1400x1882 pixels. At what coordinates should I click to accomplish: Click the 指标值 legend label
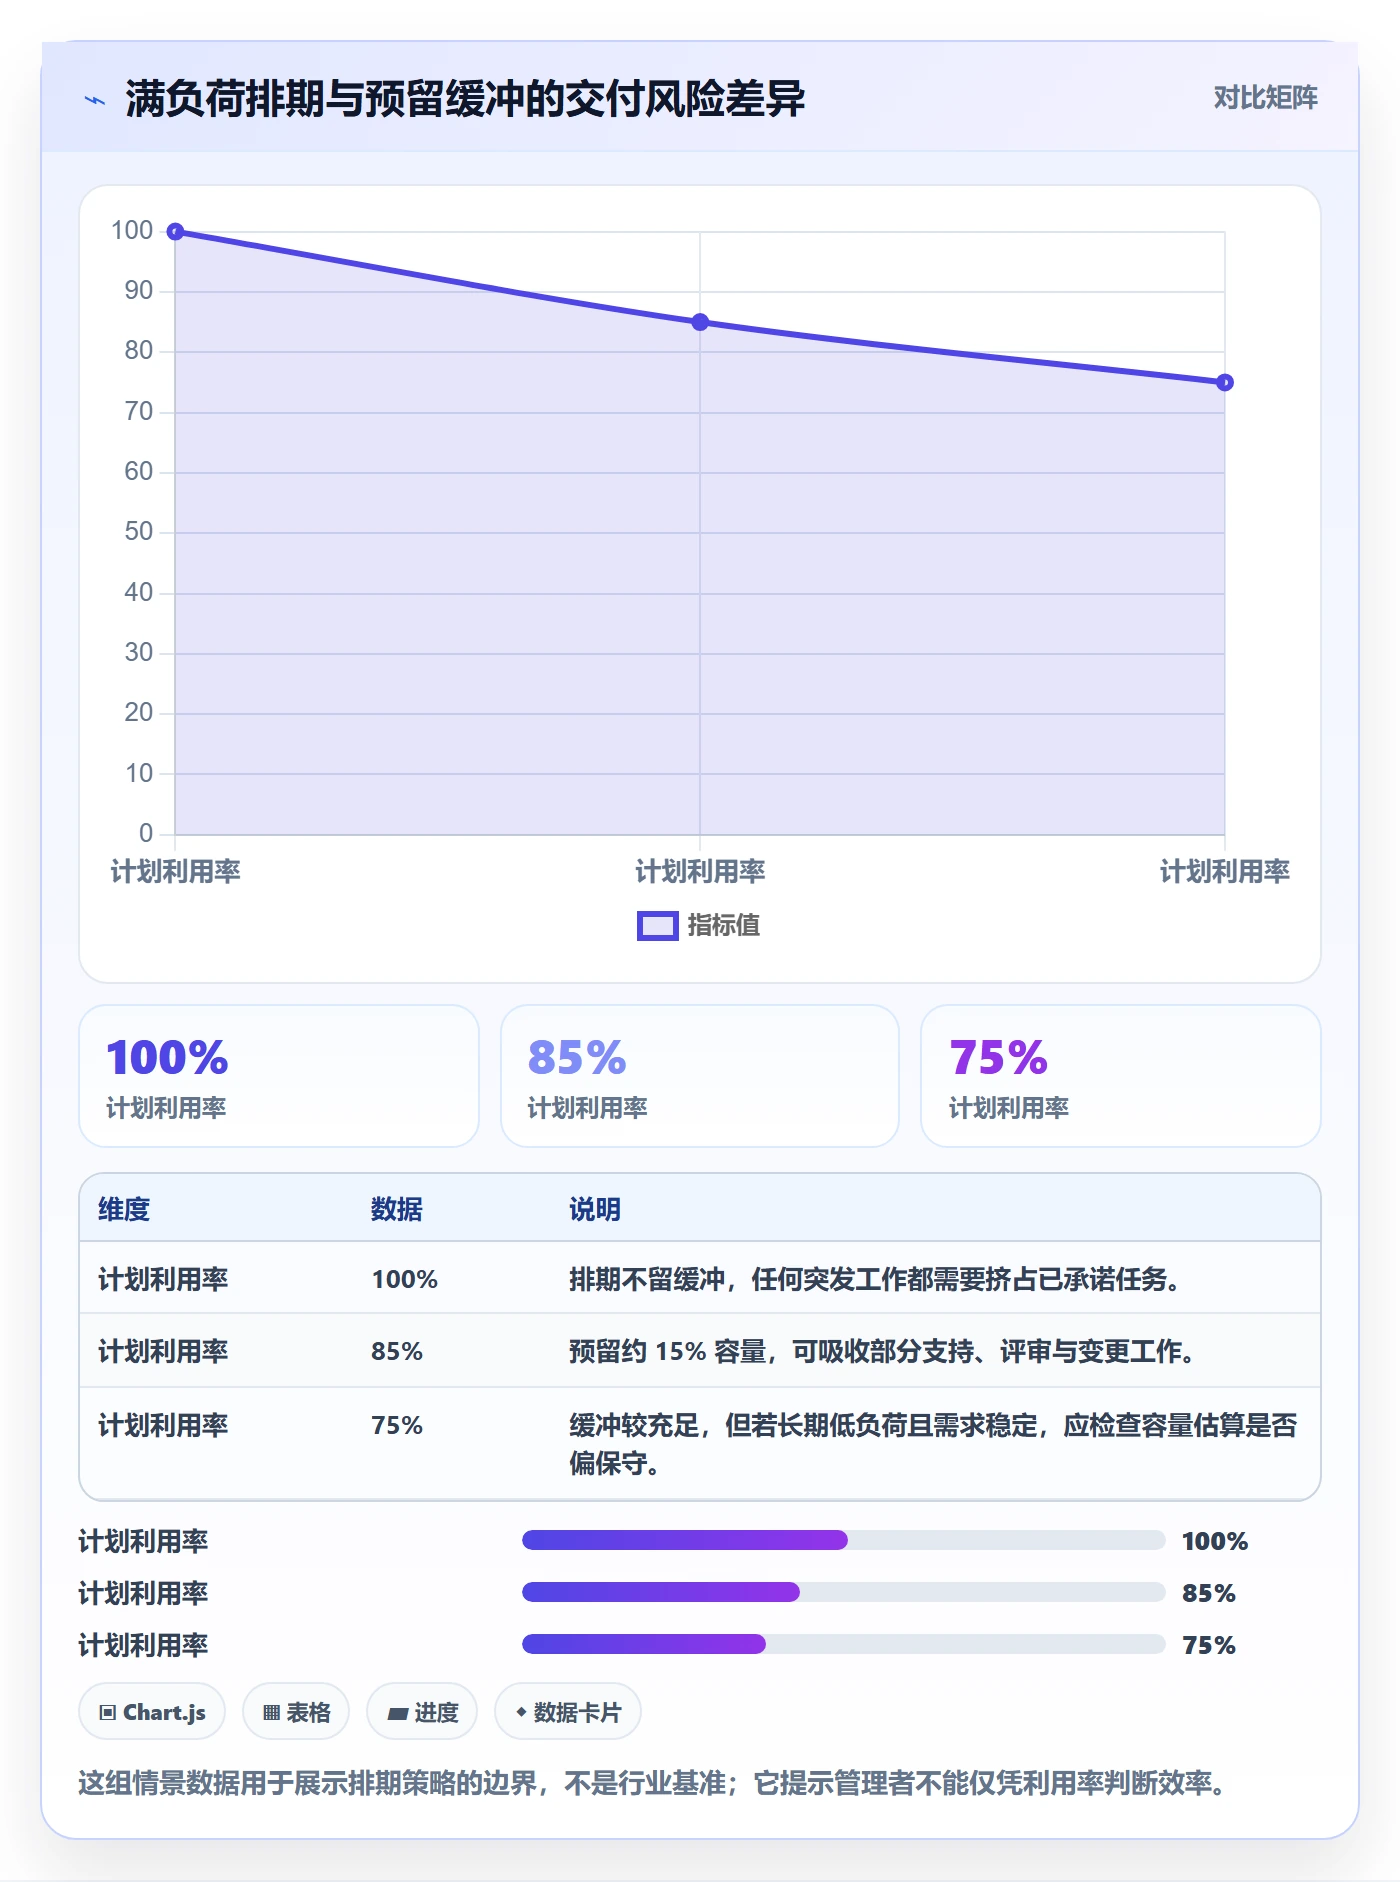pyautogui.click(x=724, y=926)
